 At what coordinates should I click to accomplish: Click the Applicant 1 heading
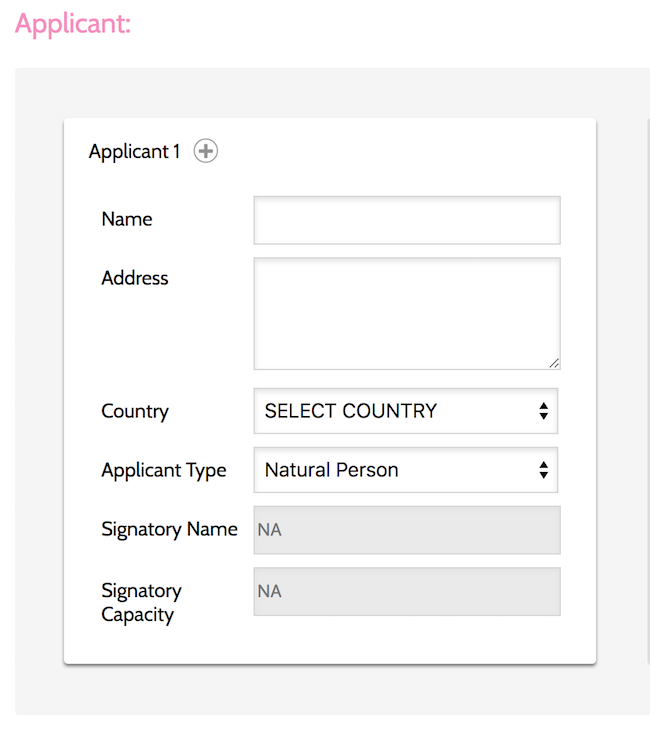[x=134, y=152]
